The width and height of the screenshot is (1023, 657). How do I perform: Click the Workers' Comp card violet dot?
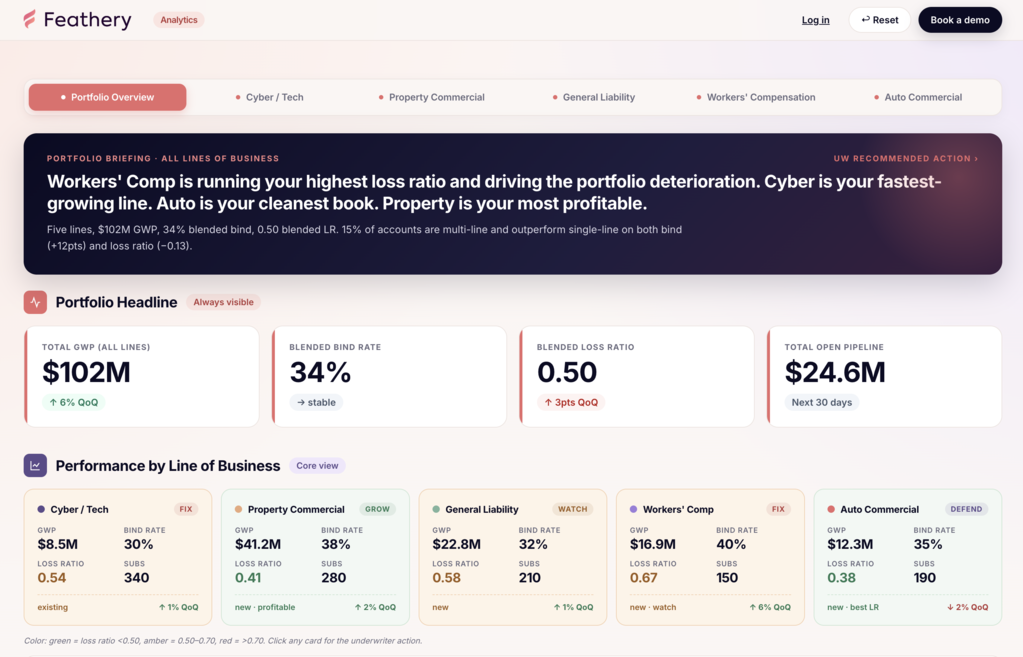pyautogui.click(x=634, y=510)
